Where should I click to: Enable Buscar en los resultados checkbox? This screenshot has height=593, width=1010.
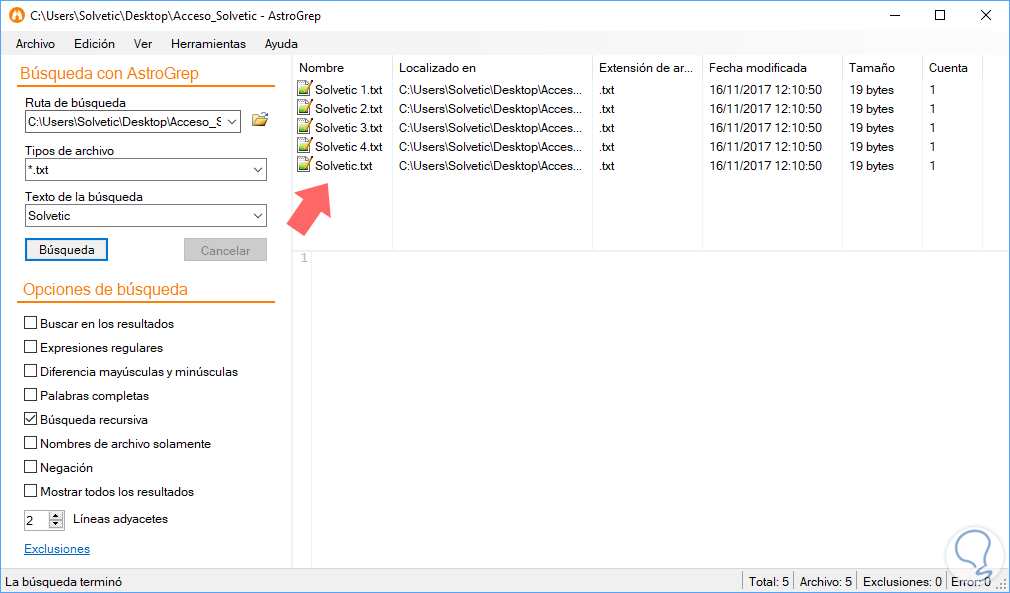30,323
